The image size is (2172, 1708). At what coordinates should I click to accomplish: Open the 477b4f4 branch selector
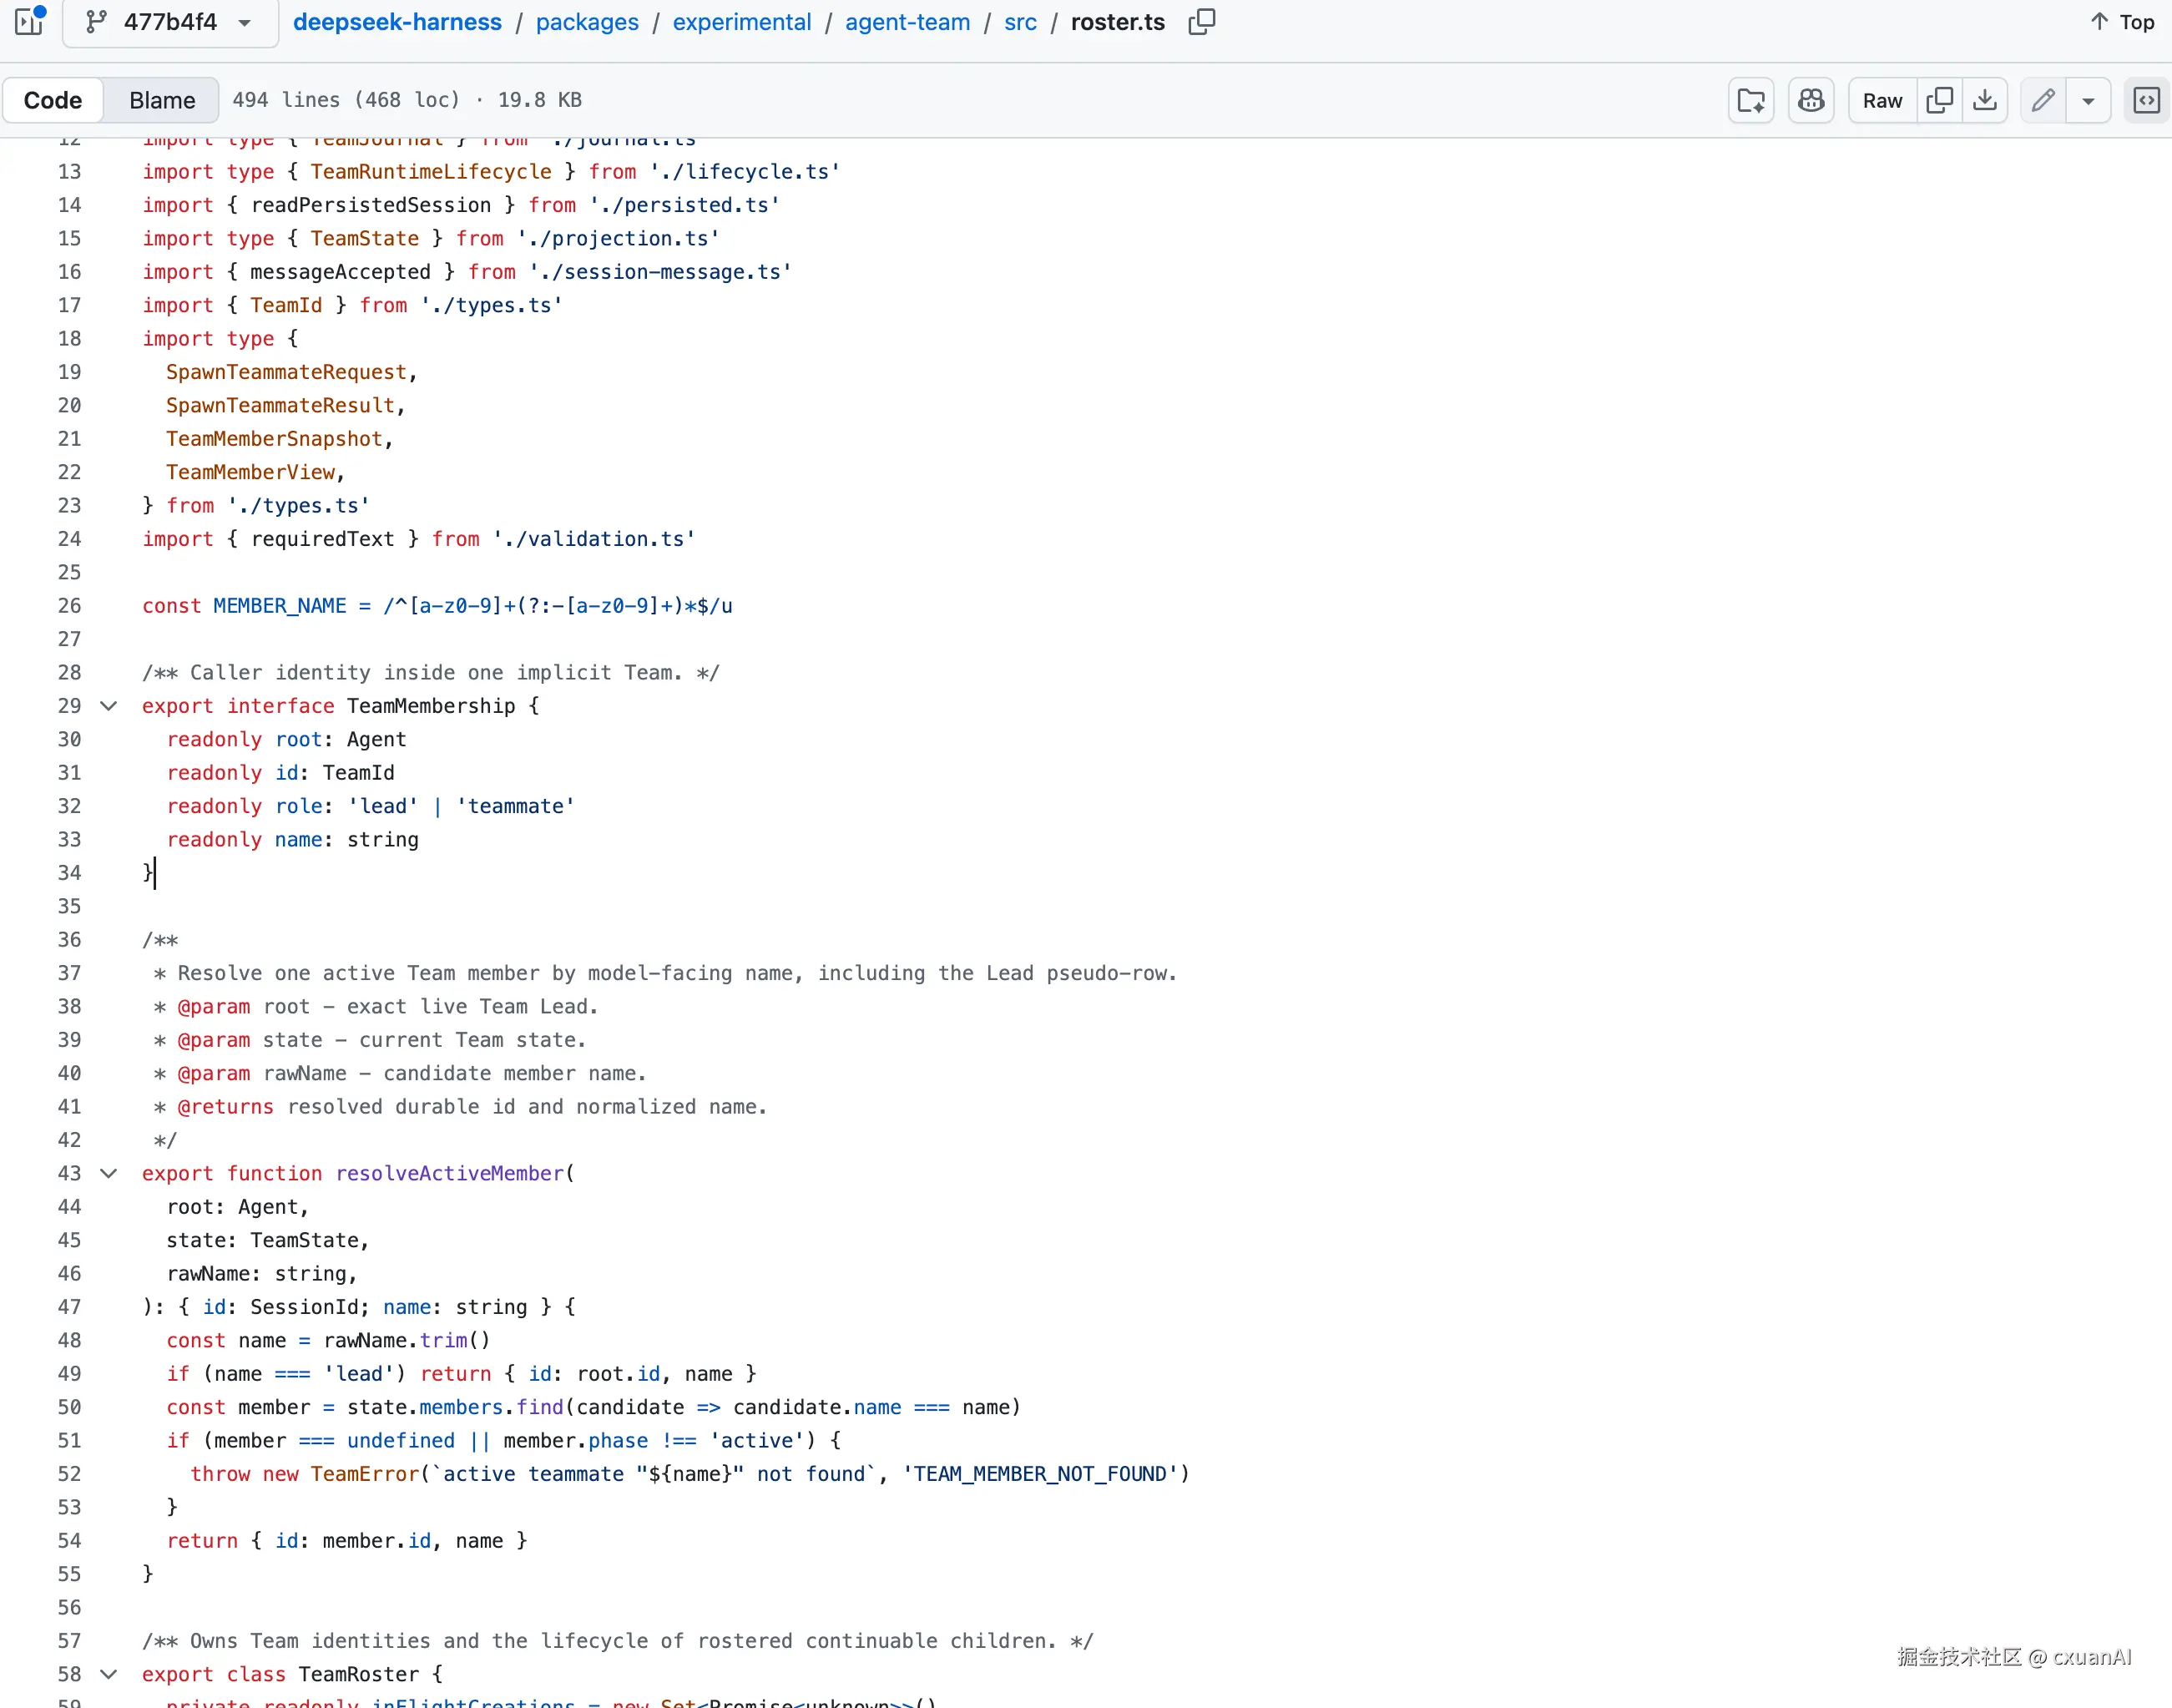coord(170,22)
